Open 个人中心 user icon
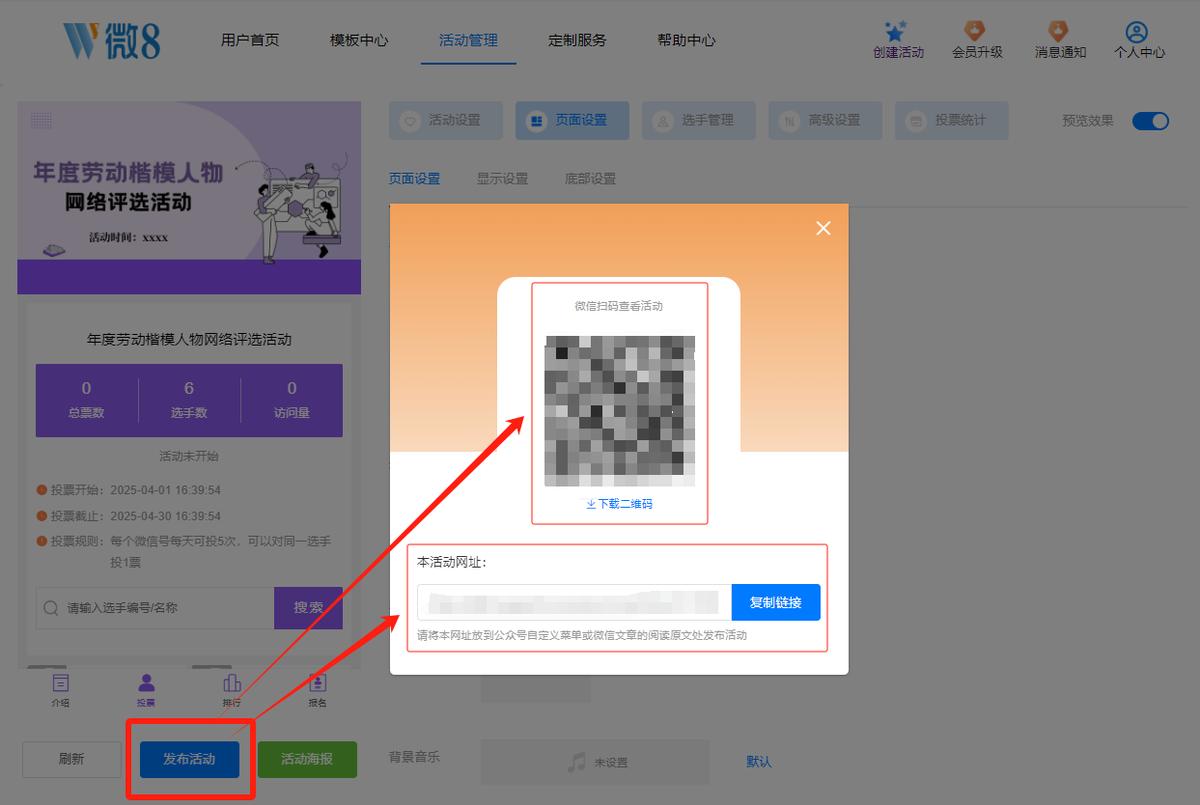Viewport: 1200px width, 805px height. point(1137,32)
